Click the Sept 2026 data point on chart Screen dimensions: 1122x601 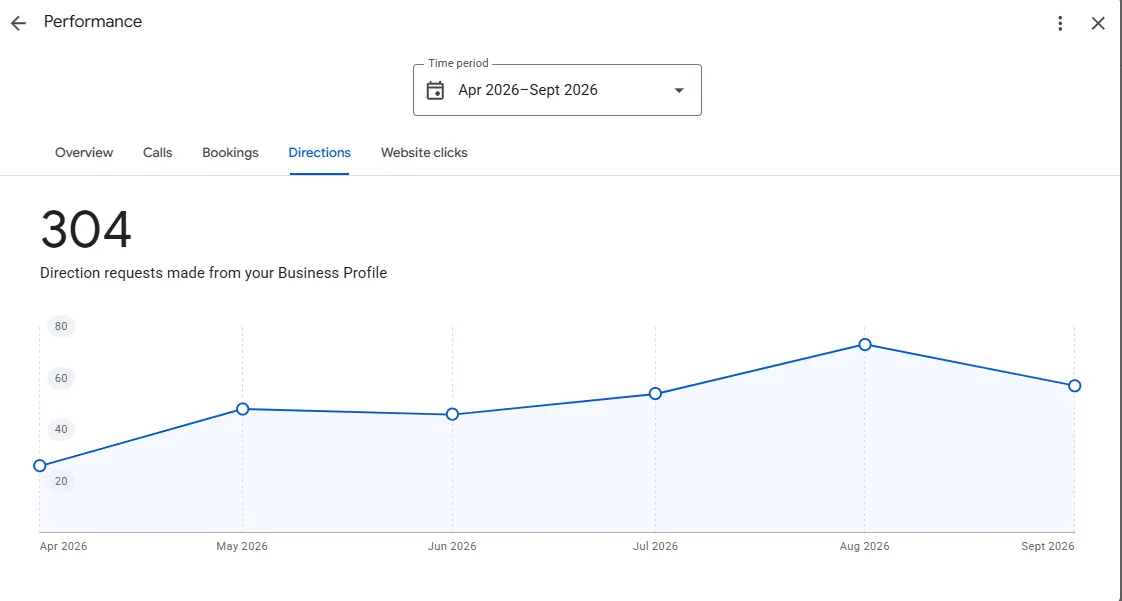click(x=1075, y=386)
